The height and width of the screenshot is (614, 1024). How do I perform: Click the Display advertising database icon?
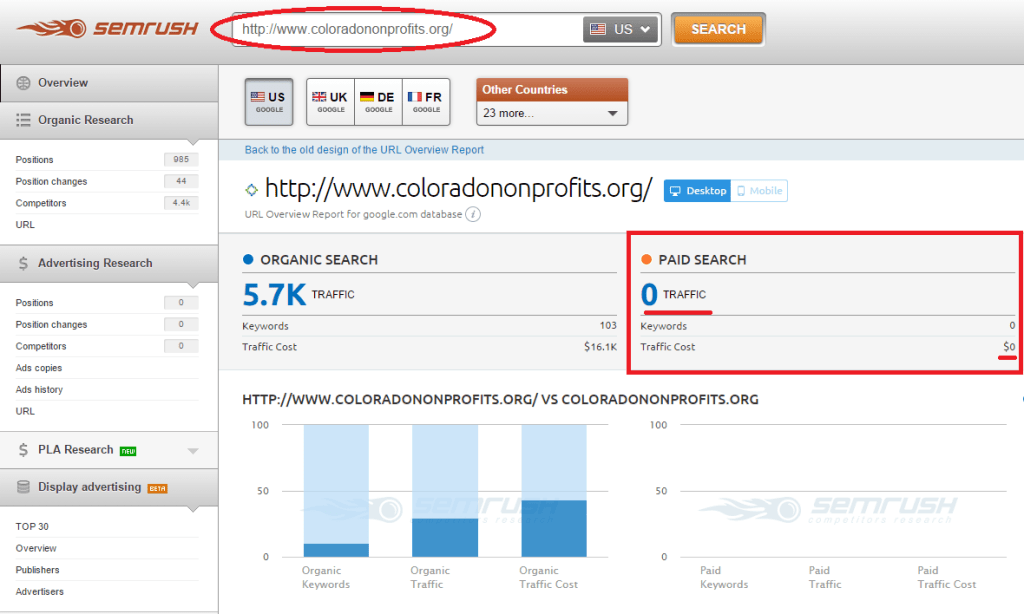pyautogui.click(x=24, y=487)
